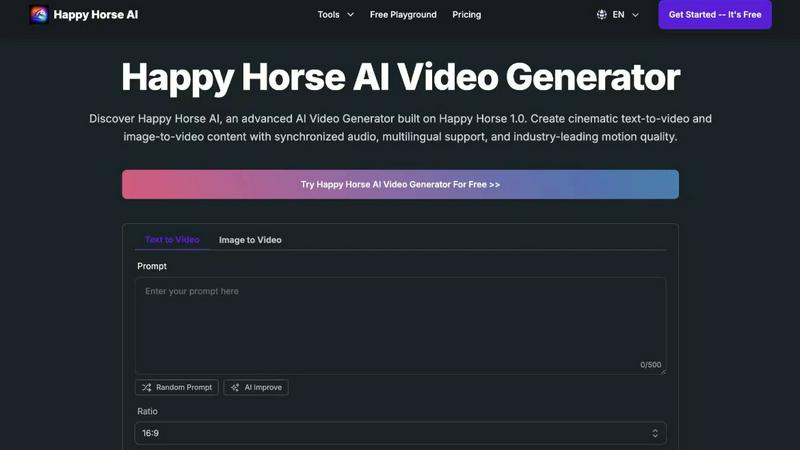This screenshot has width=800, height=450.
Task: Click the Ratio dropdown up-down arrows
Action: (655, 433)
